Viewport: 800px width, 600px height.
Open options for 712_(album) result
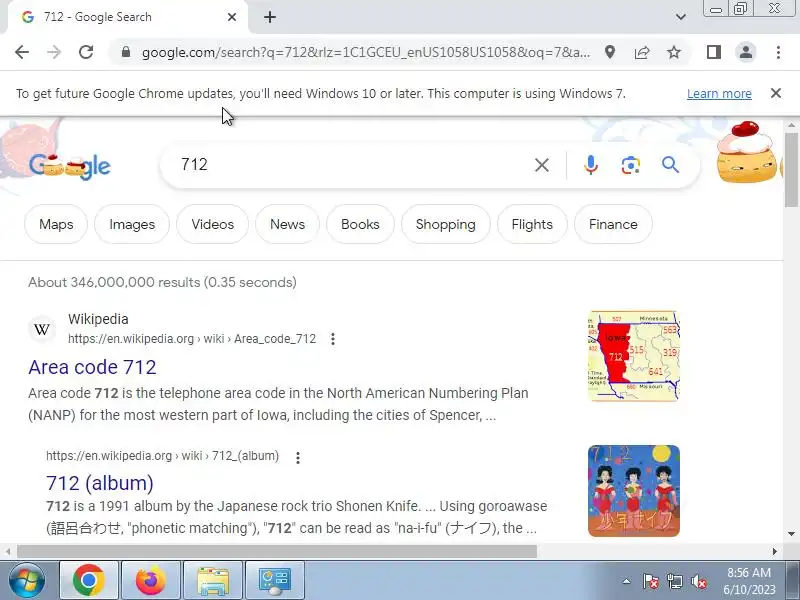coord(298,457)
